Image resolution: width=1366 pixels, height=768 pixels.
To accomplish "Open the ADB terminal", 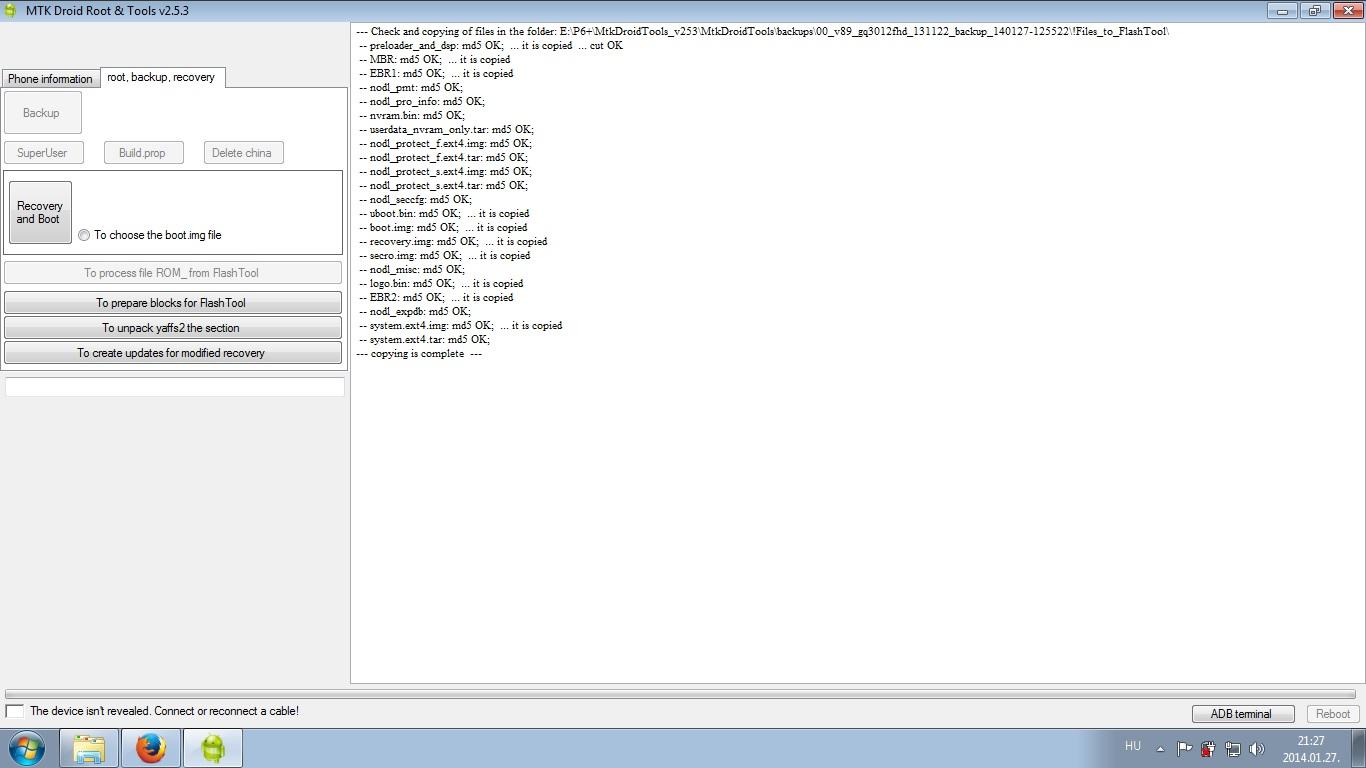I will [1243, 714].
